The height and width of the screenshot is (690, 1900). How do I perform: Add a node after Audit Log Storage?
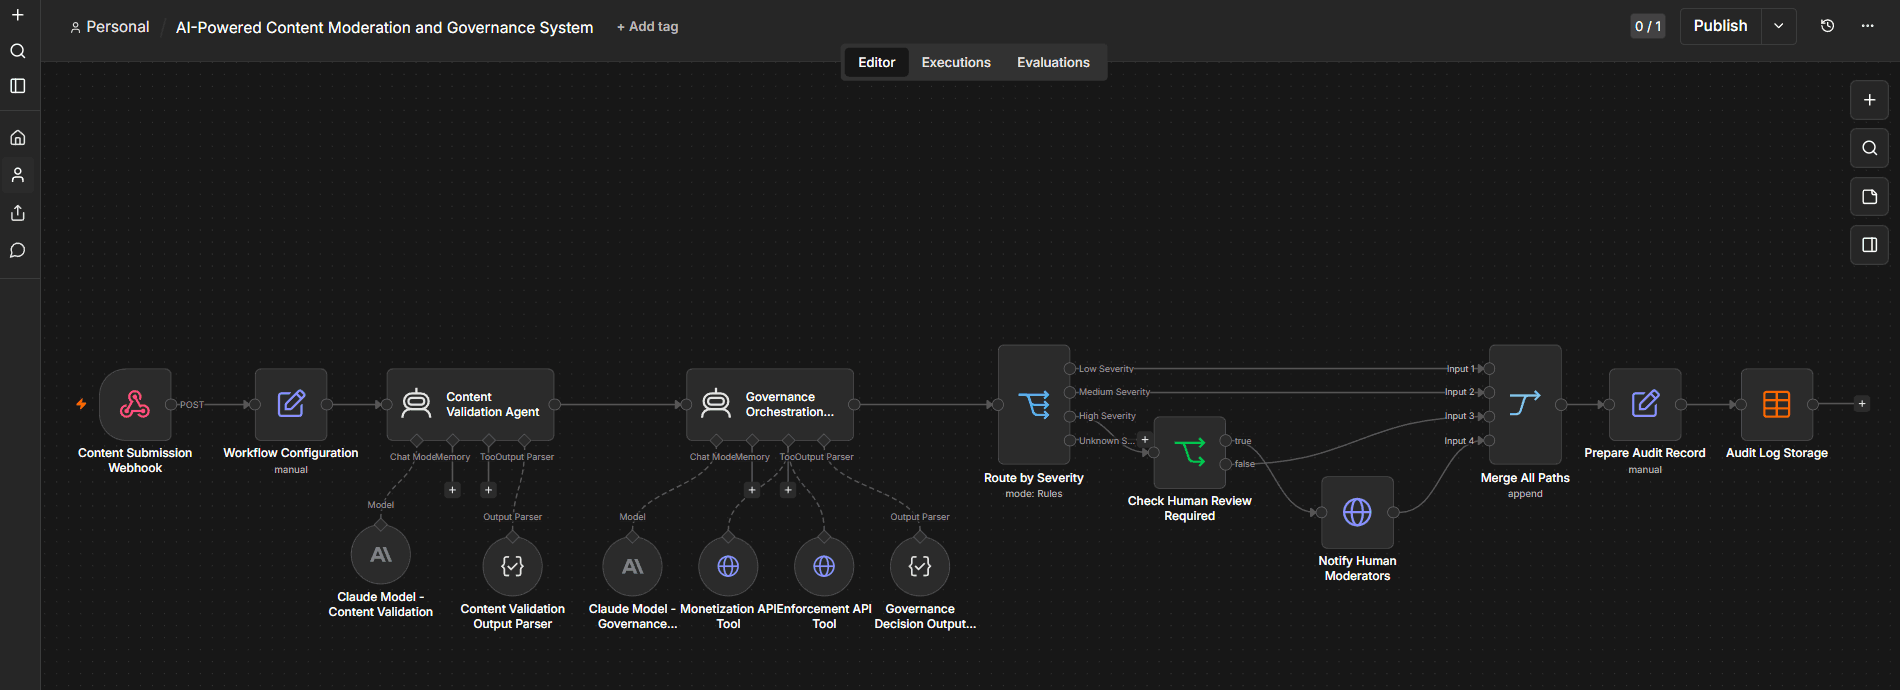[1861, 404]
